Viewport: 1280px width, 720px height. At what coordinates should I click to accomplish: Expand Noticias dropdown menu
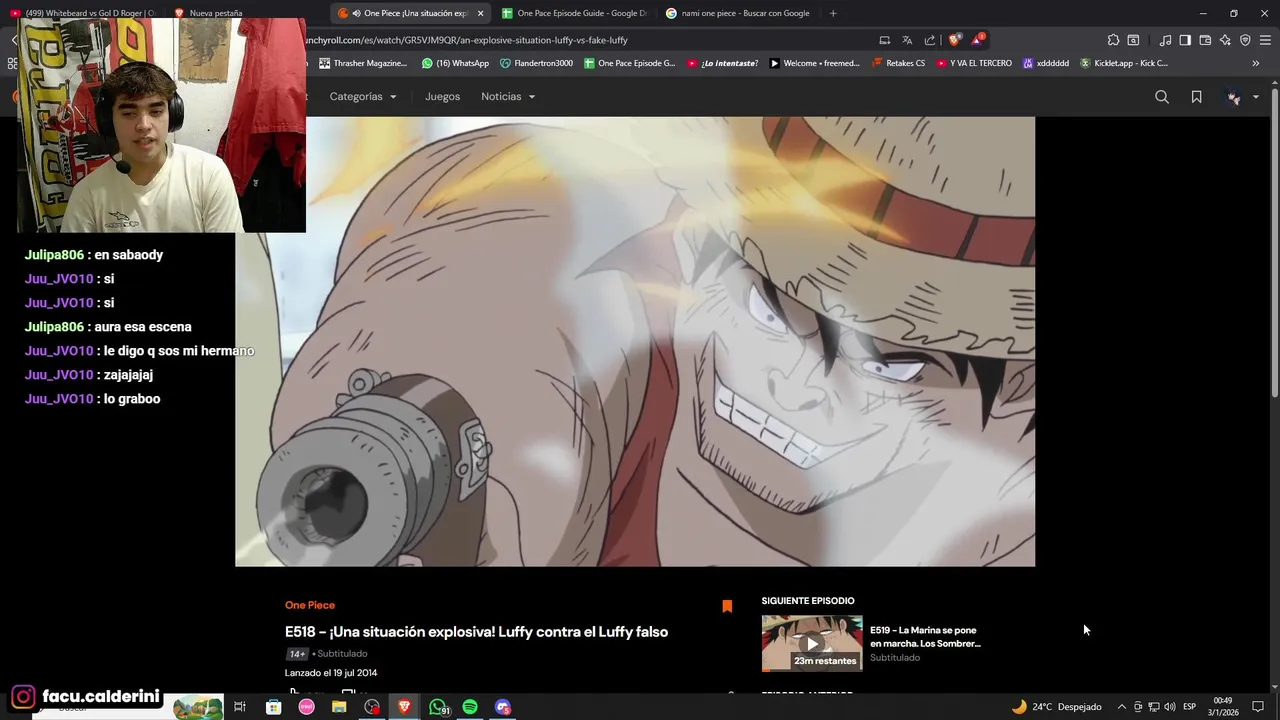pos(508,97)
